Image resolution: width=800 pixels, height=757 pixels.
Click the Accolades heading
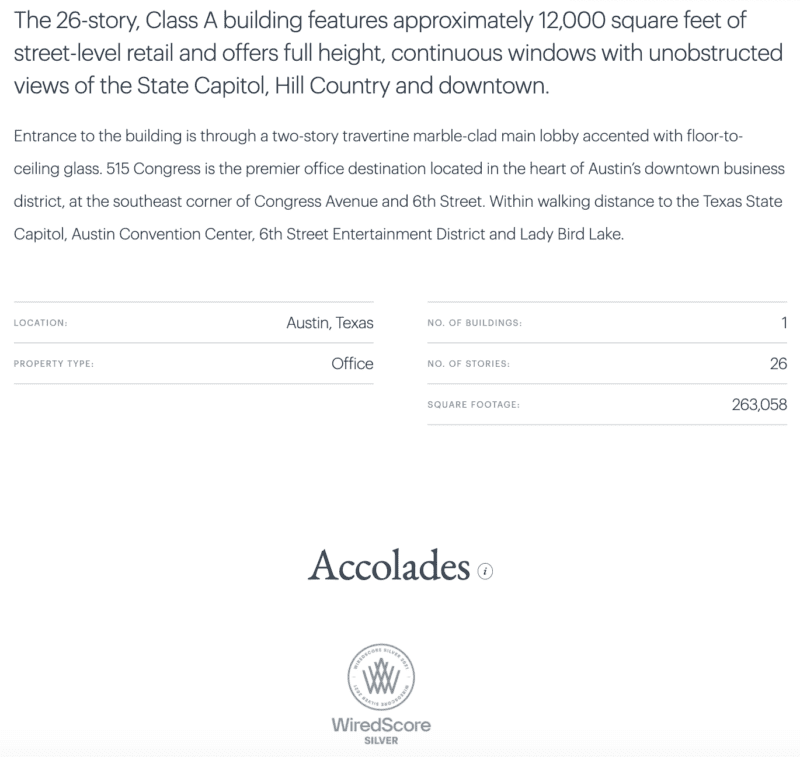click(x=389, y=566)
